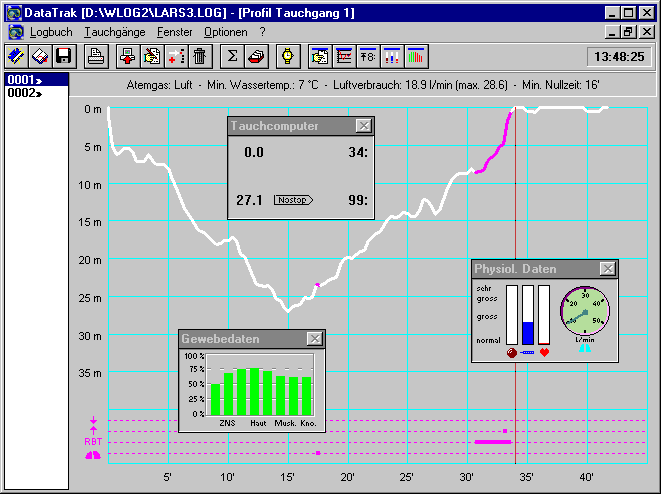This screenshot has height=494, width=661.
Task: Click the Nostop indicator in Tauchcomputer
Action: pos(293,200)
